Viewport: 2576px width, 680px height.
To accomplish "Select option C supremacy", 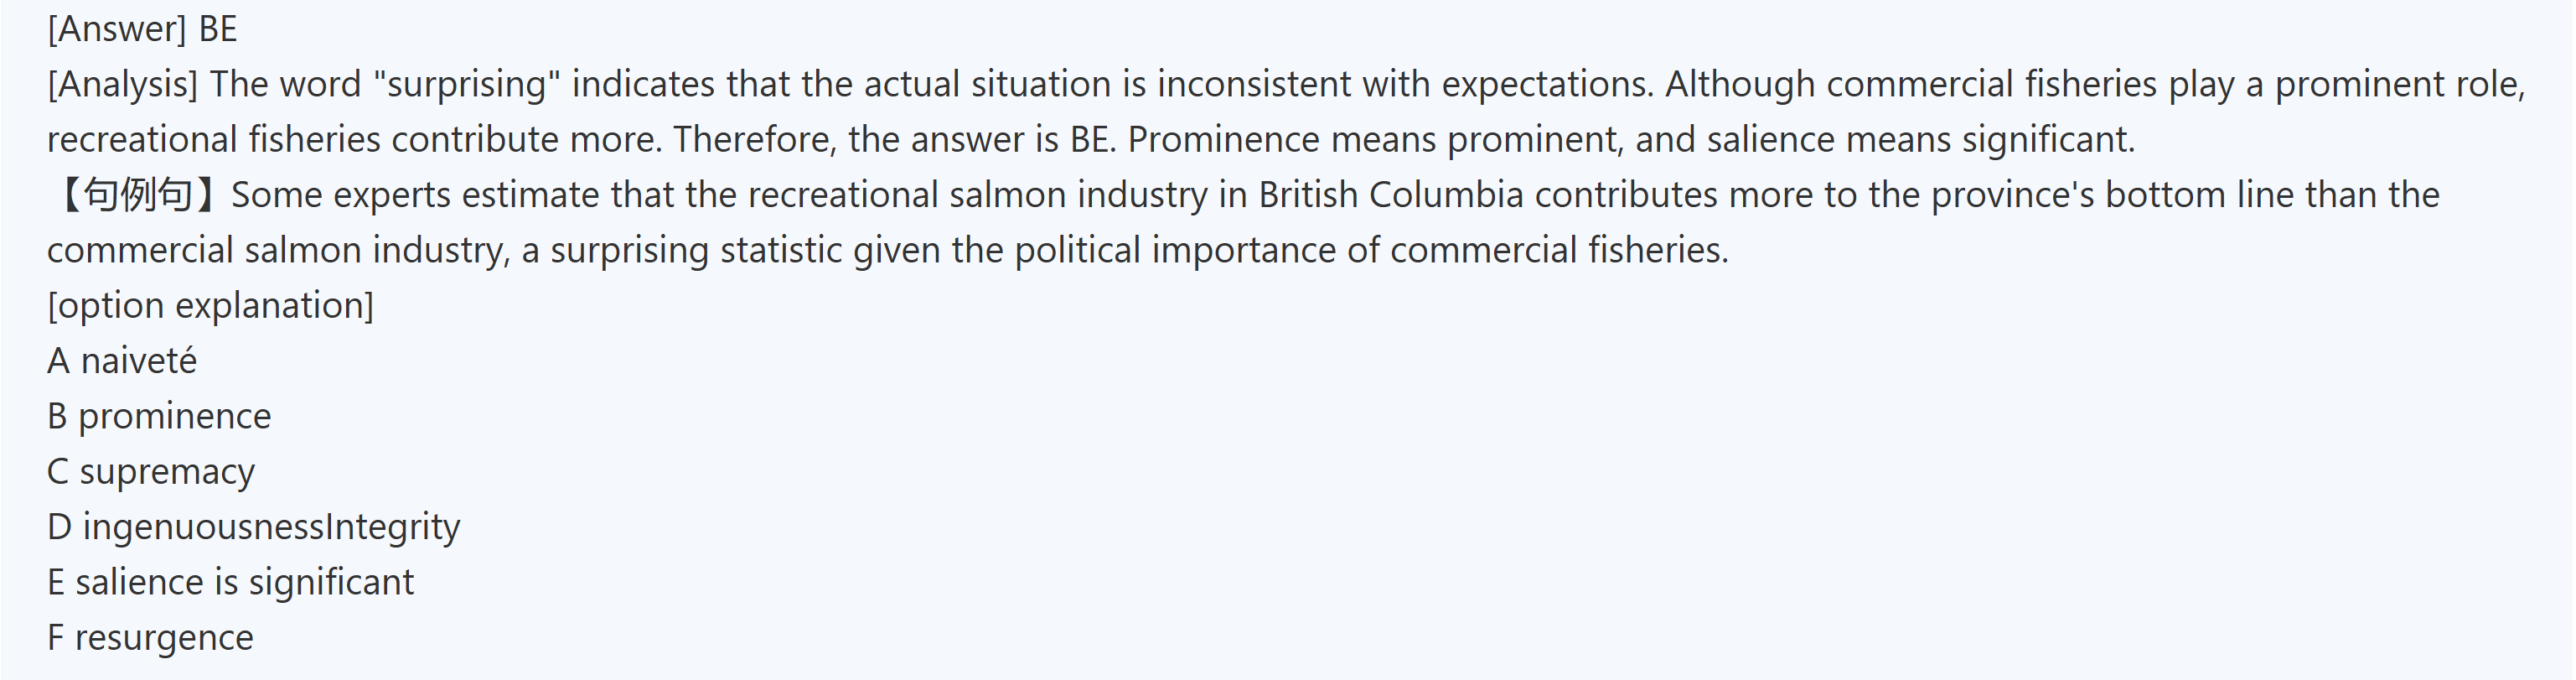I will tap(151, 472).
